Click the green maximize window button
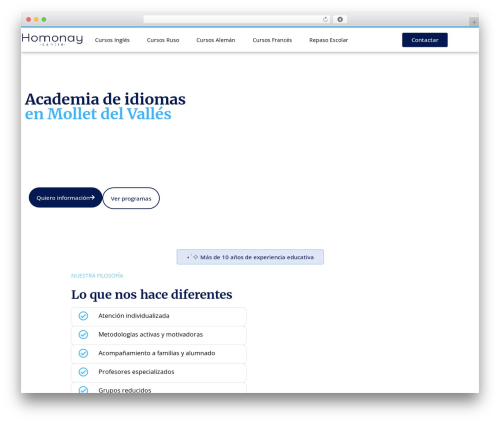500x423 pixels. coord(44,19)
